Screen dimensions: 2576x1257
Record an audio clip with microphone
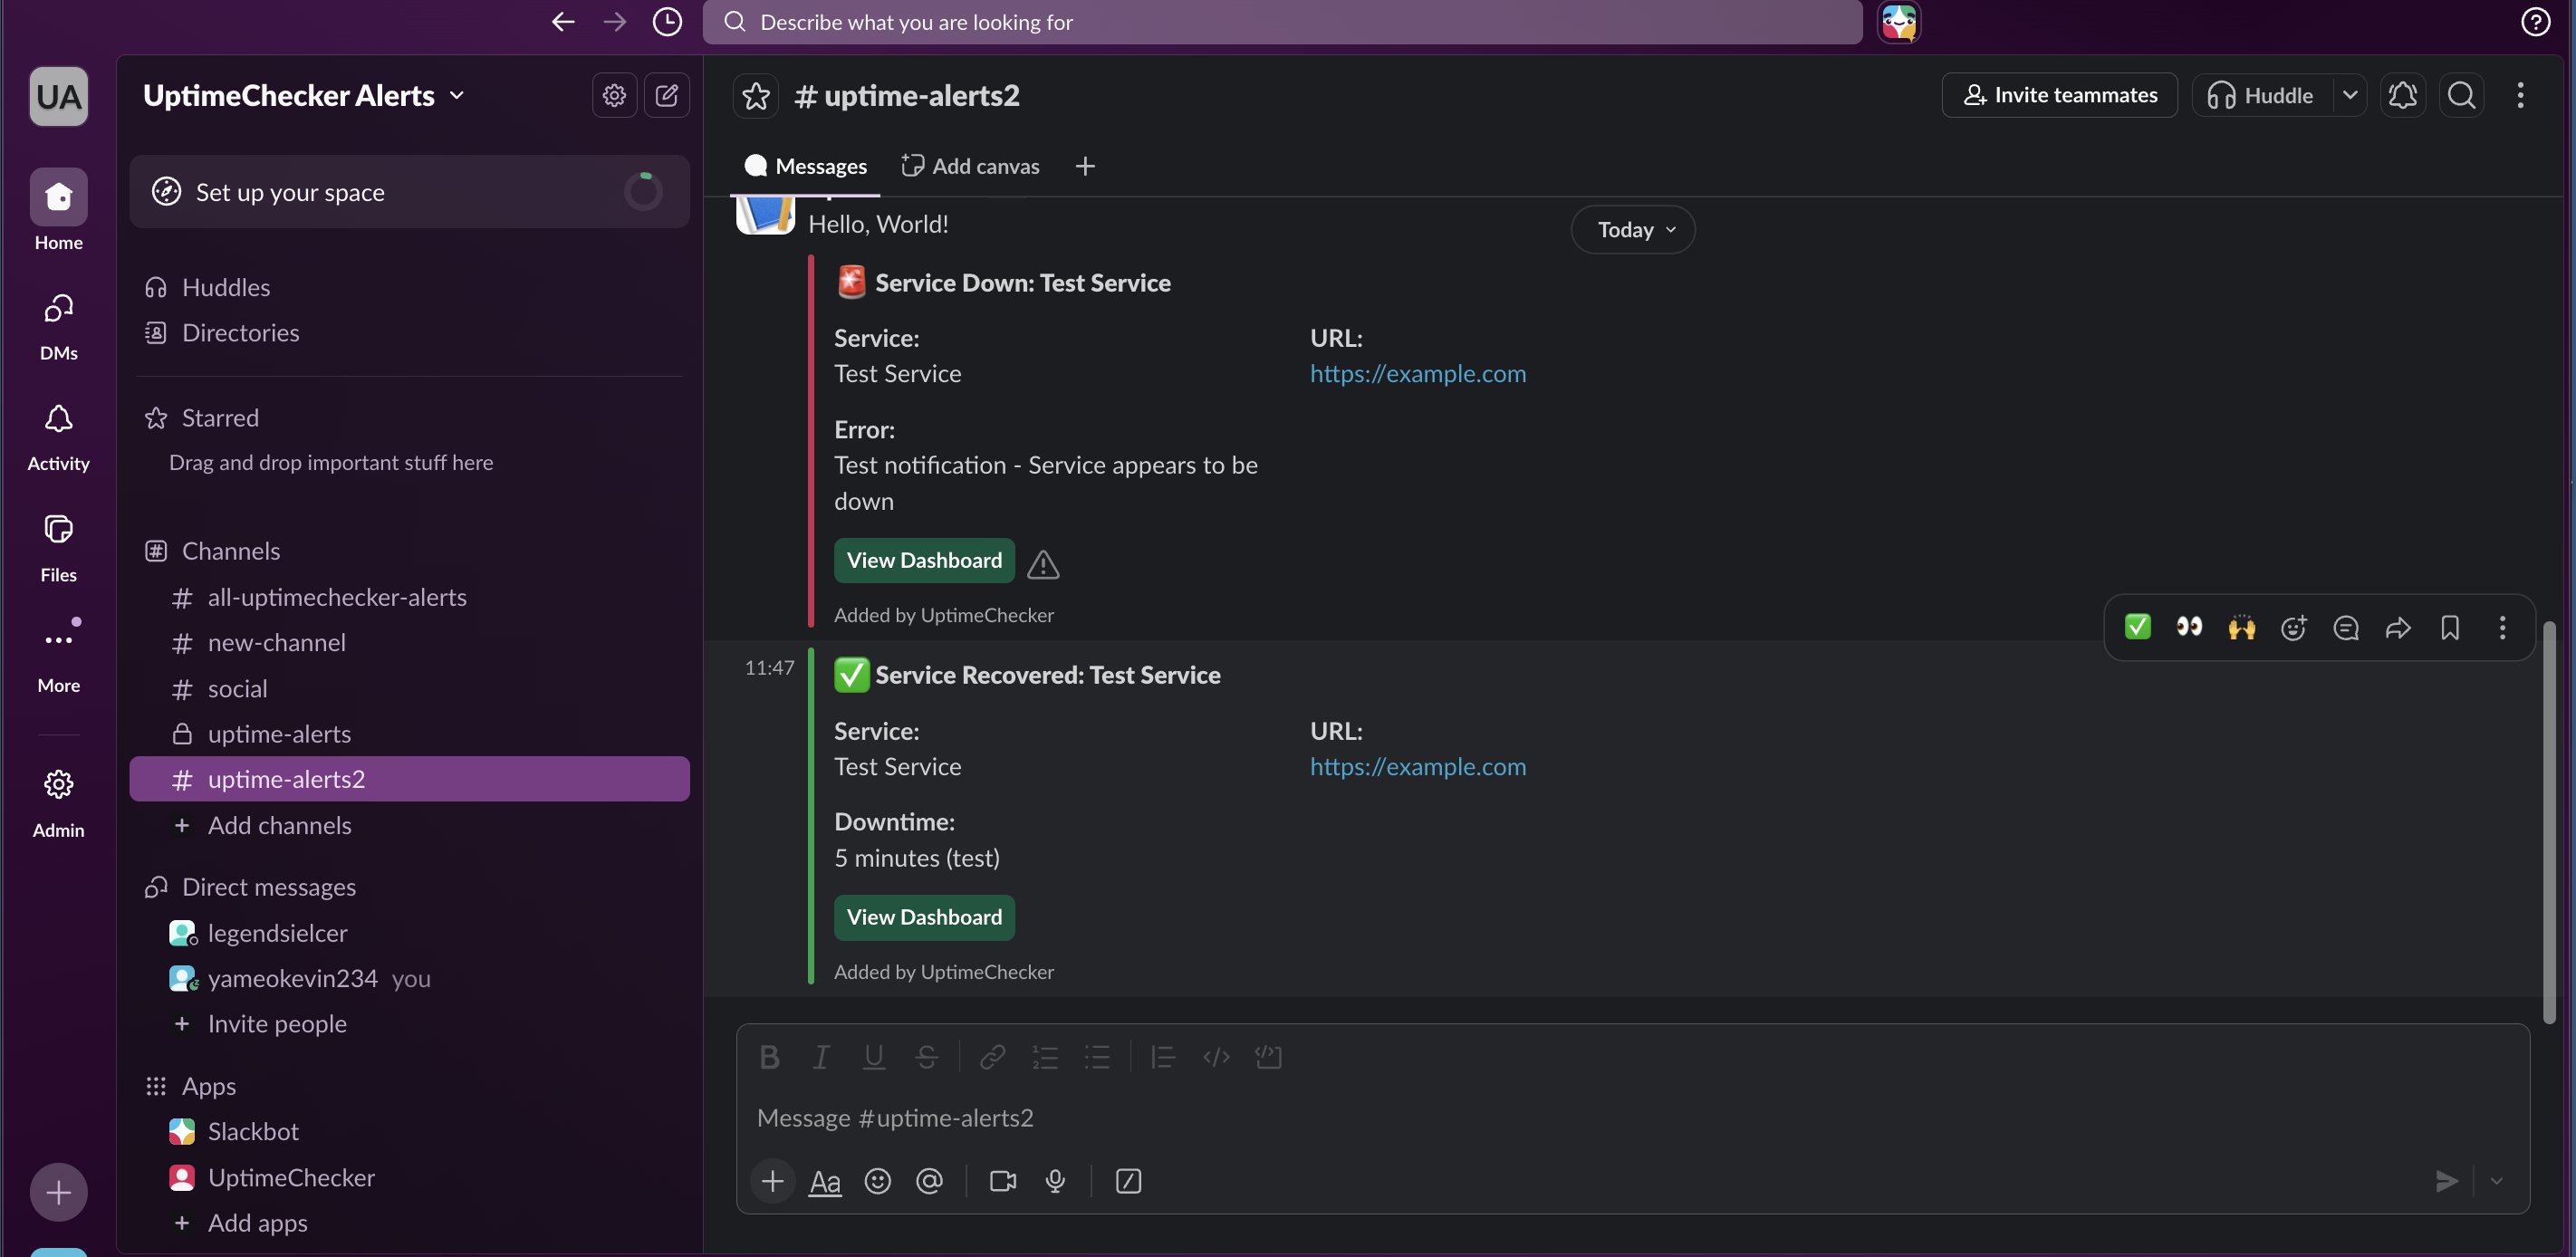click(x=1055, y=1181)
